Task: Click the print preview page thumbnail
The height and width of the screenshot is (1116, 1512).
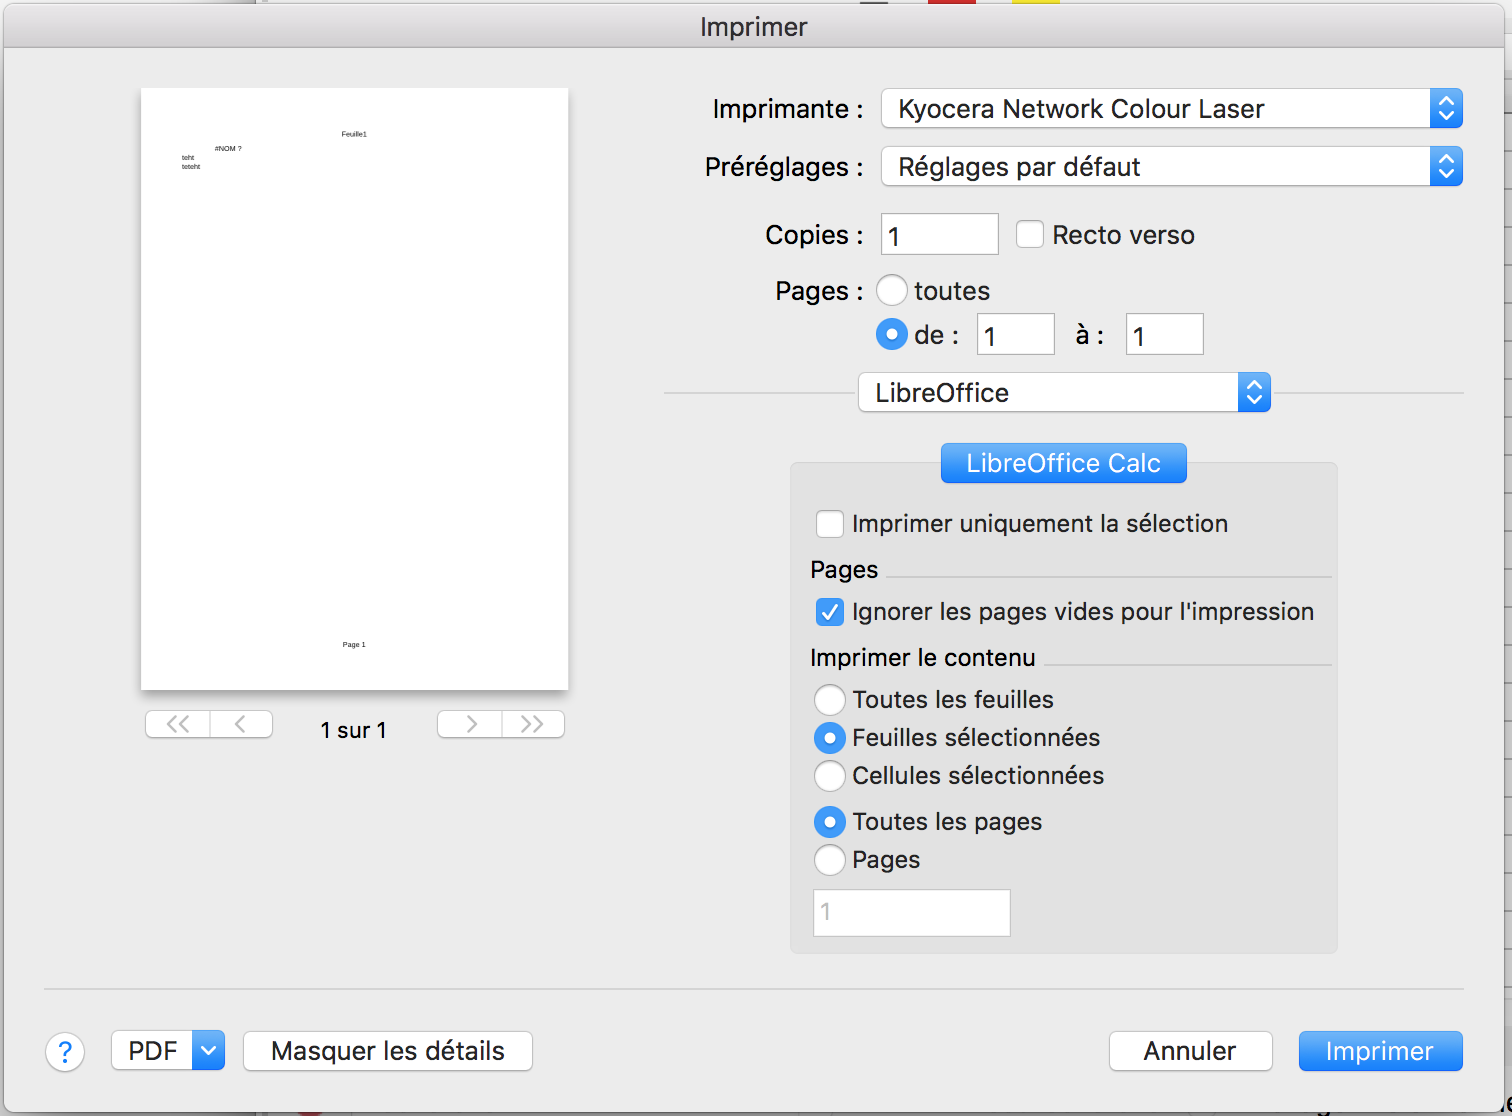Action: click(355, 389)
